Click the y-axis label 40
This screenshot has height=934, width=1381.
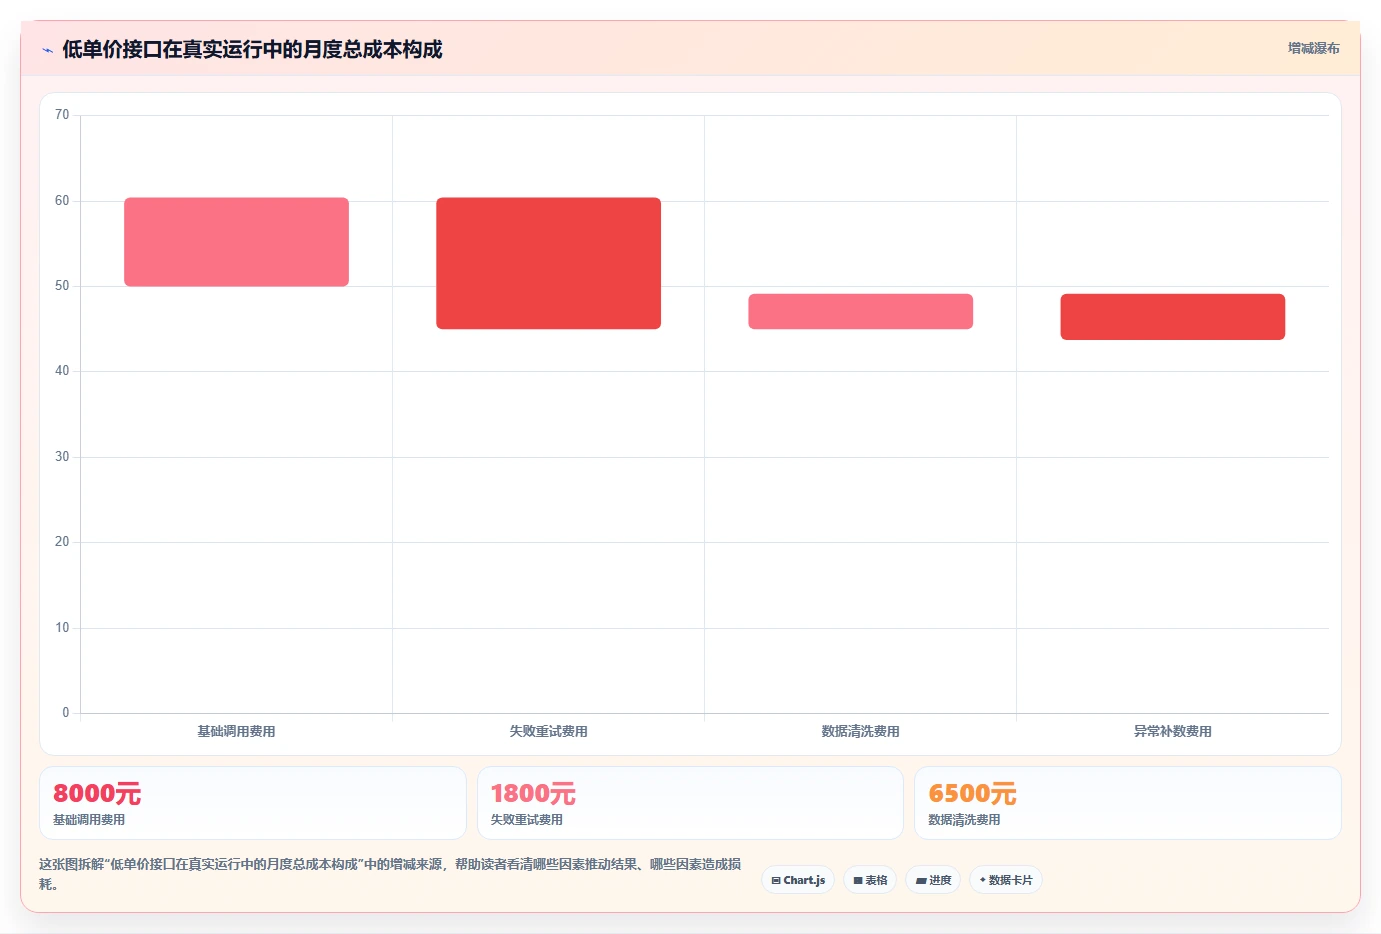click(62, 371)
